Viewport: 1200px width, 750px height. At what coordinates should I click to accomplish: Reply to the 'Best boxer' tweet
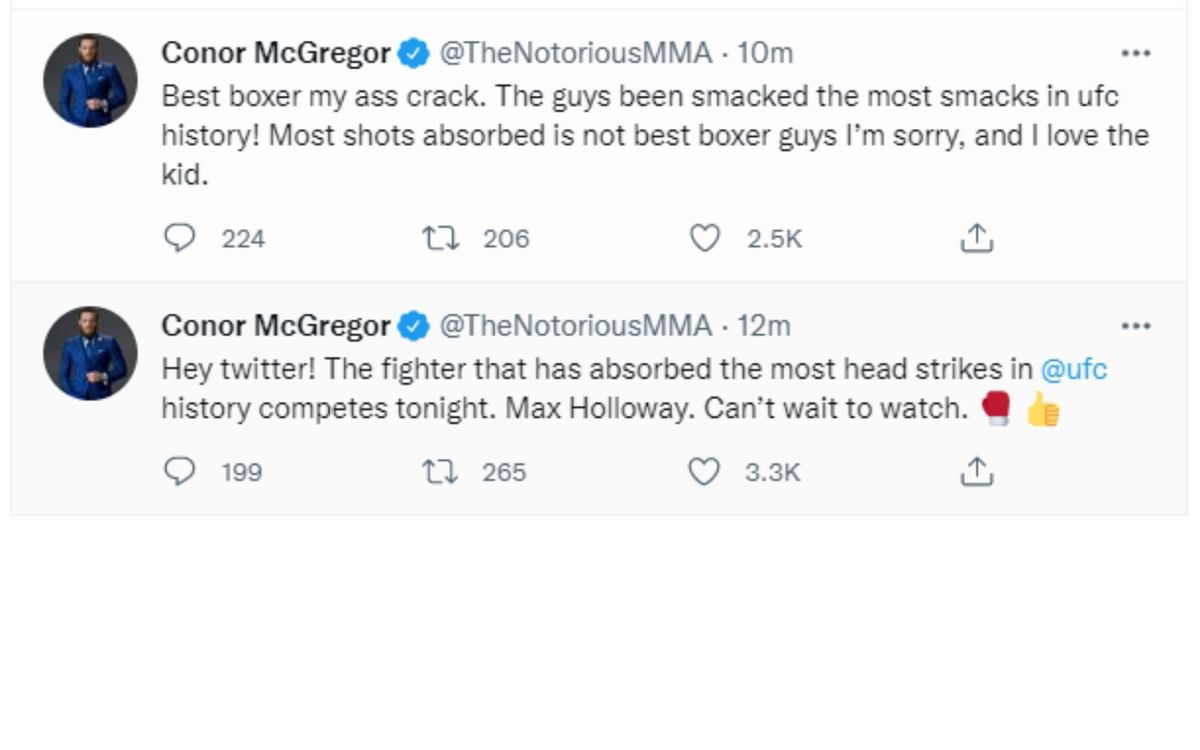[x=180, y=238]
